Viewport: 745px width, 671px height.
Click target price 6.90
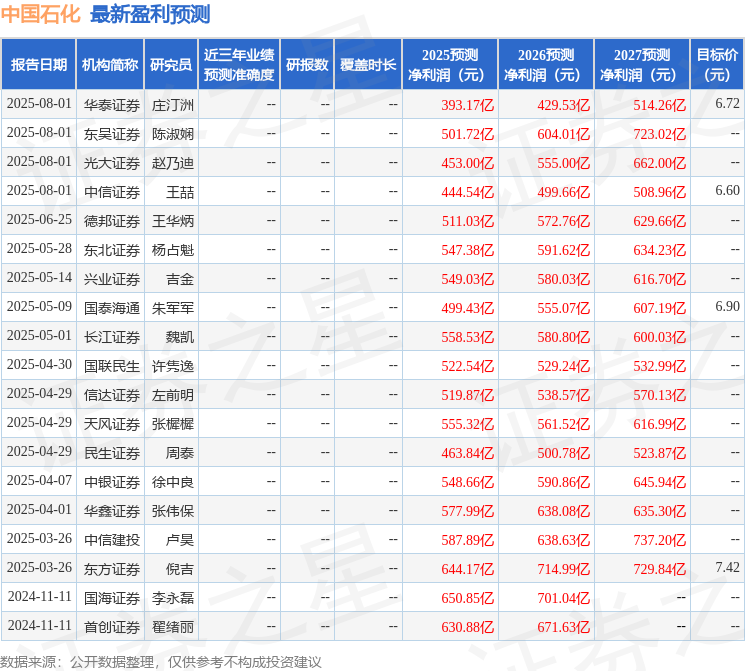point(727,306)
